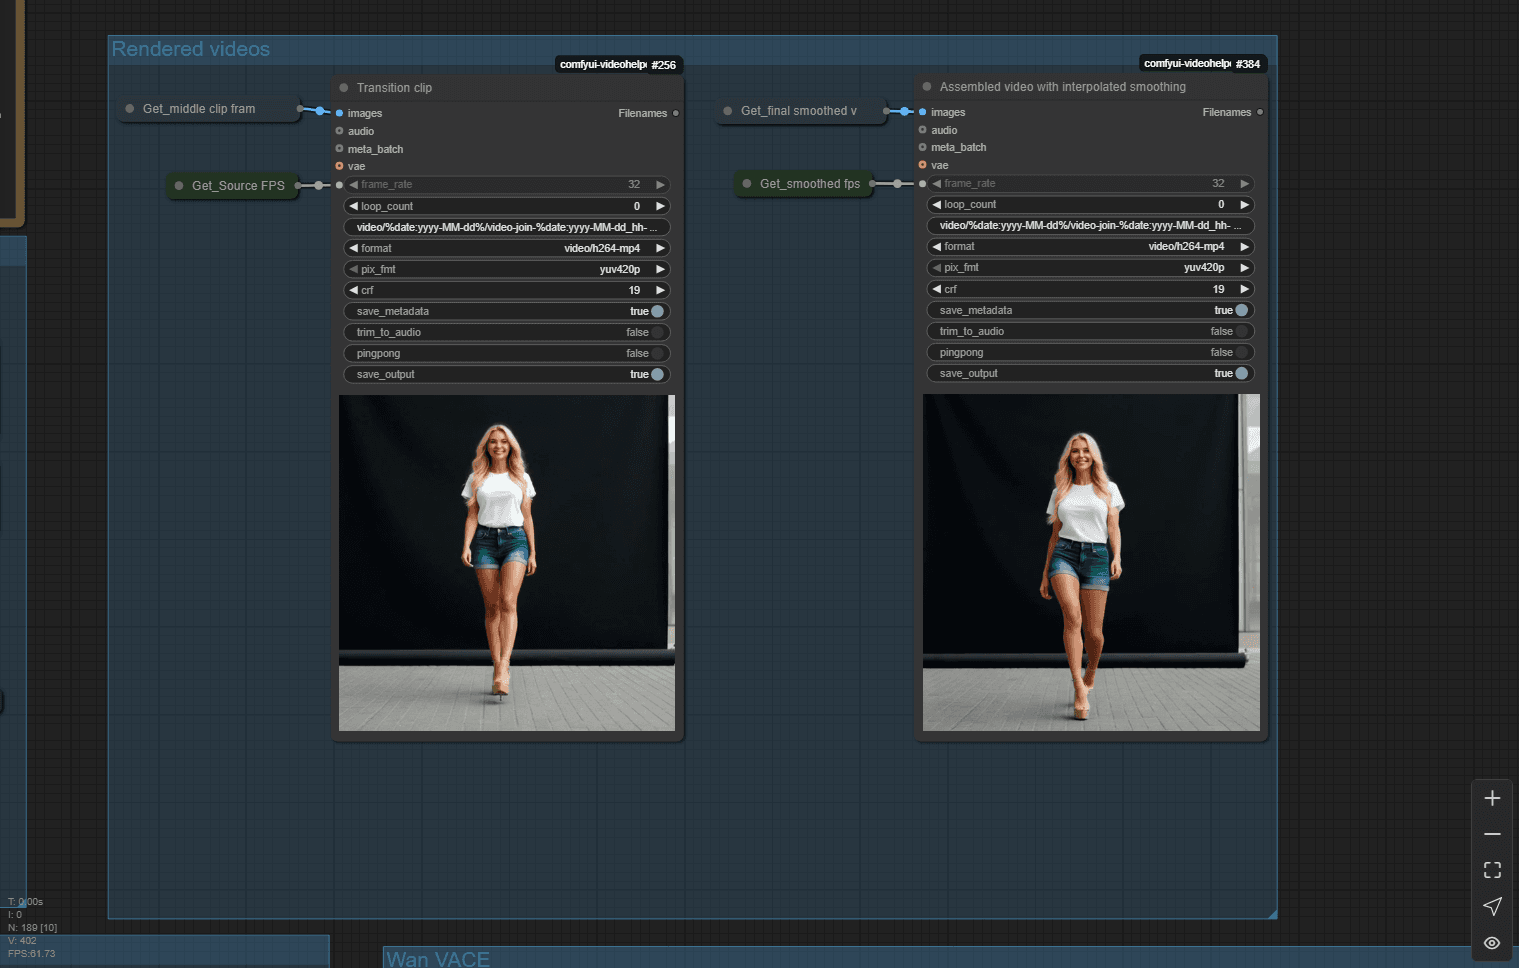Zoom in on the canvas
Viewport: 1519px width, 968px height.
pos(1492,798)
